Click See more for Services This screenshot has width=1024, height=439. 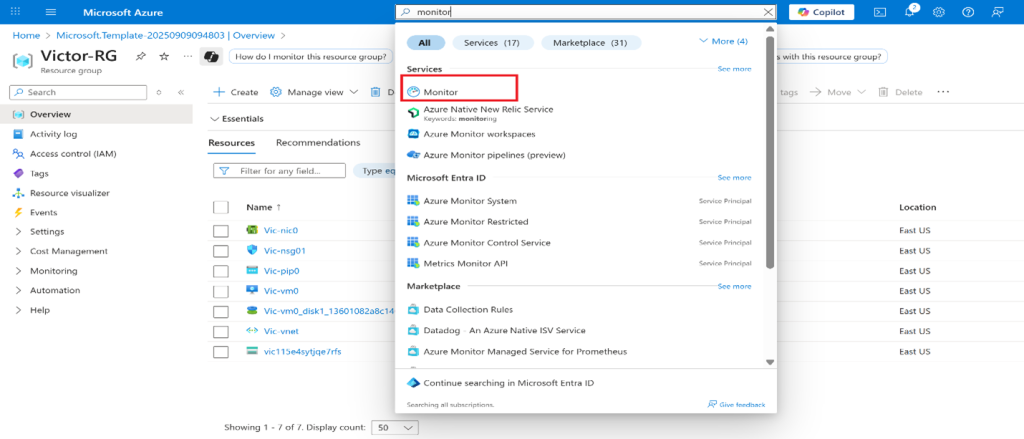coord(734,69)
